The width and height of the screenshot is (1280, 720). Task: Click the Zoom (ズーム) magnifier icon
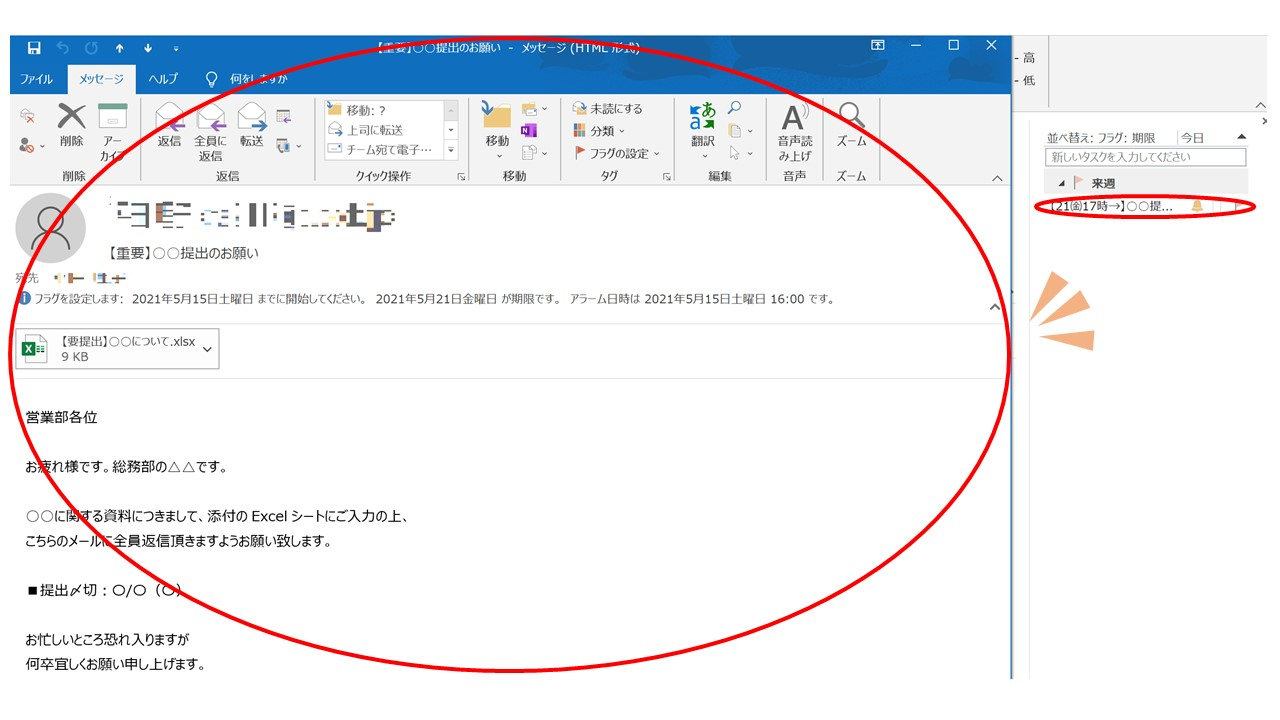(851, 120)
